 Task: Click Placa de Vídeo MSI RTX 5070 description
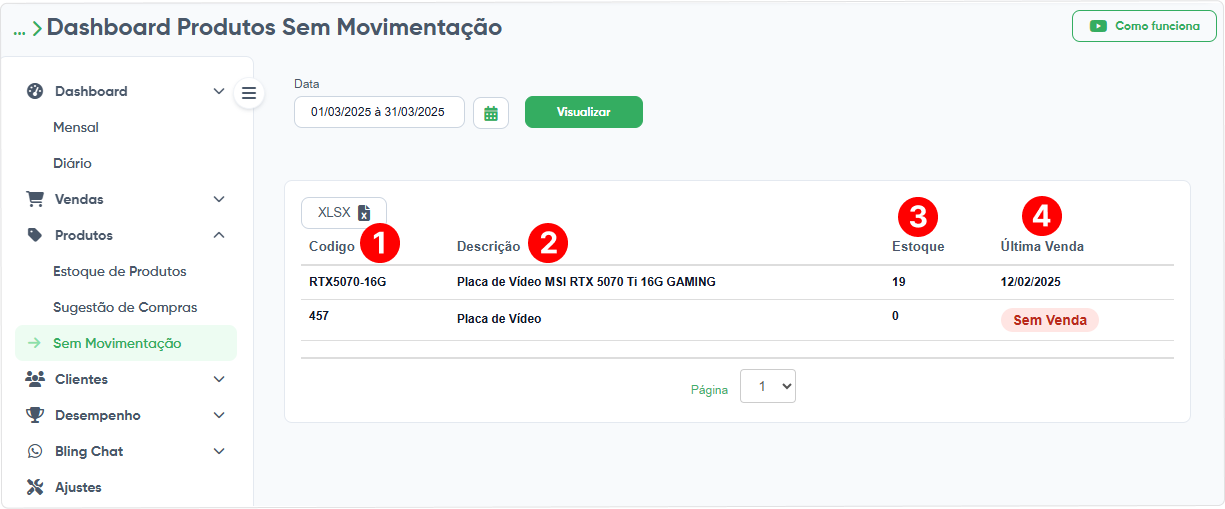coord(586,282)
